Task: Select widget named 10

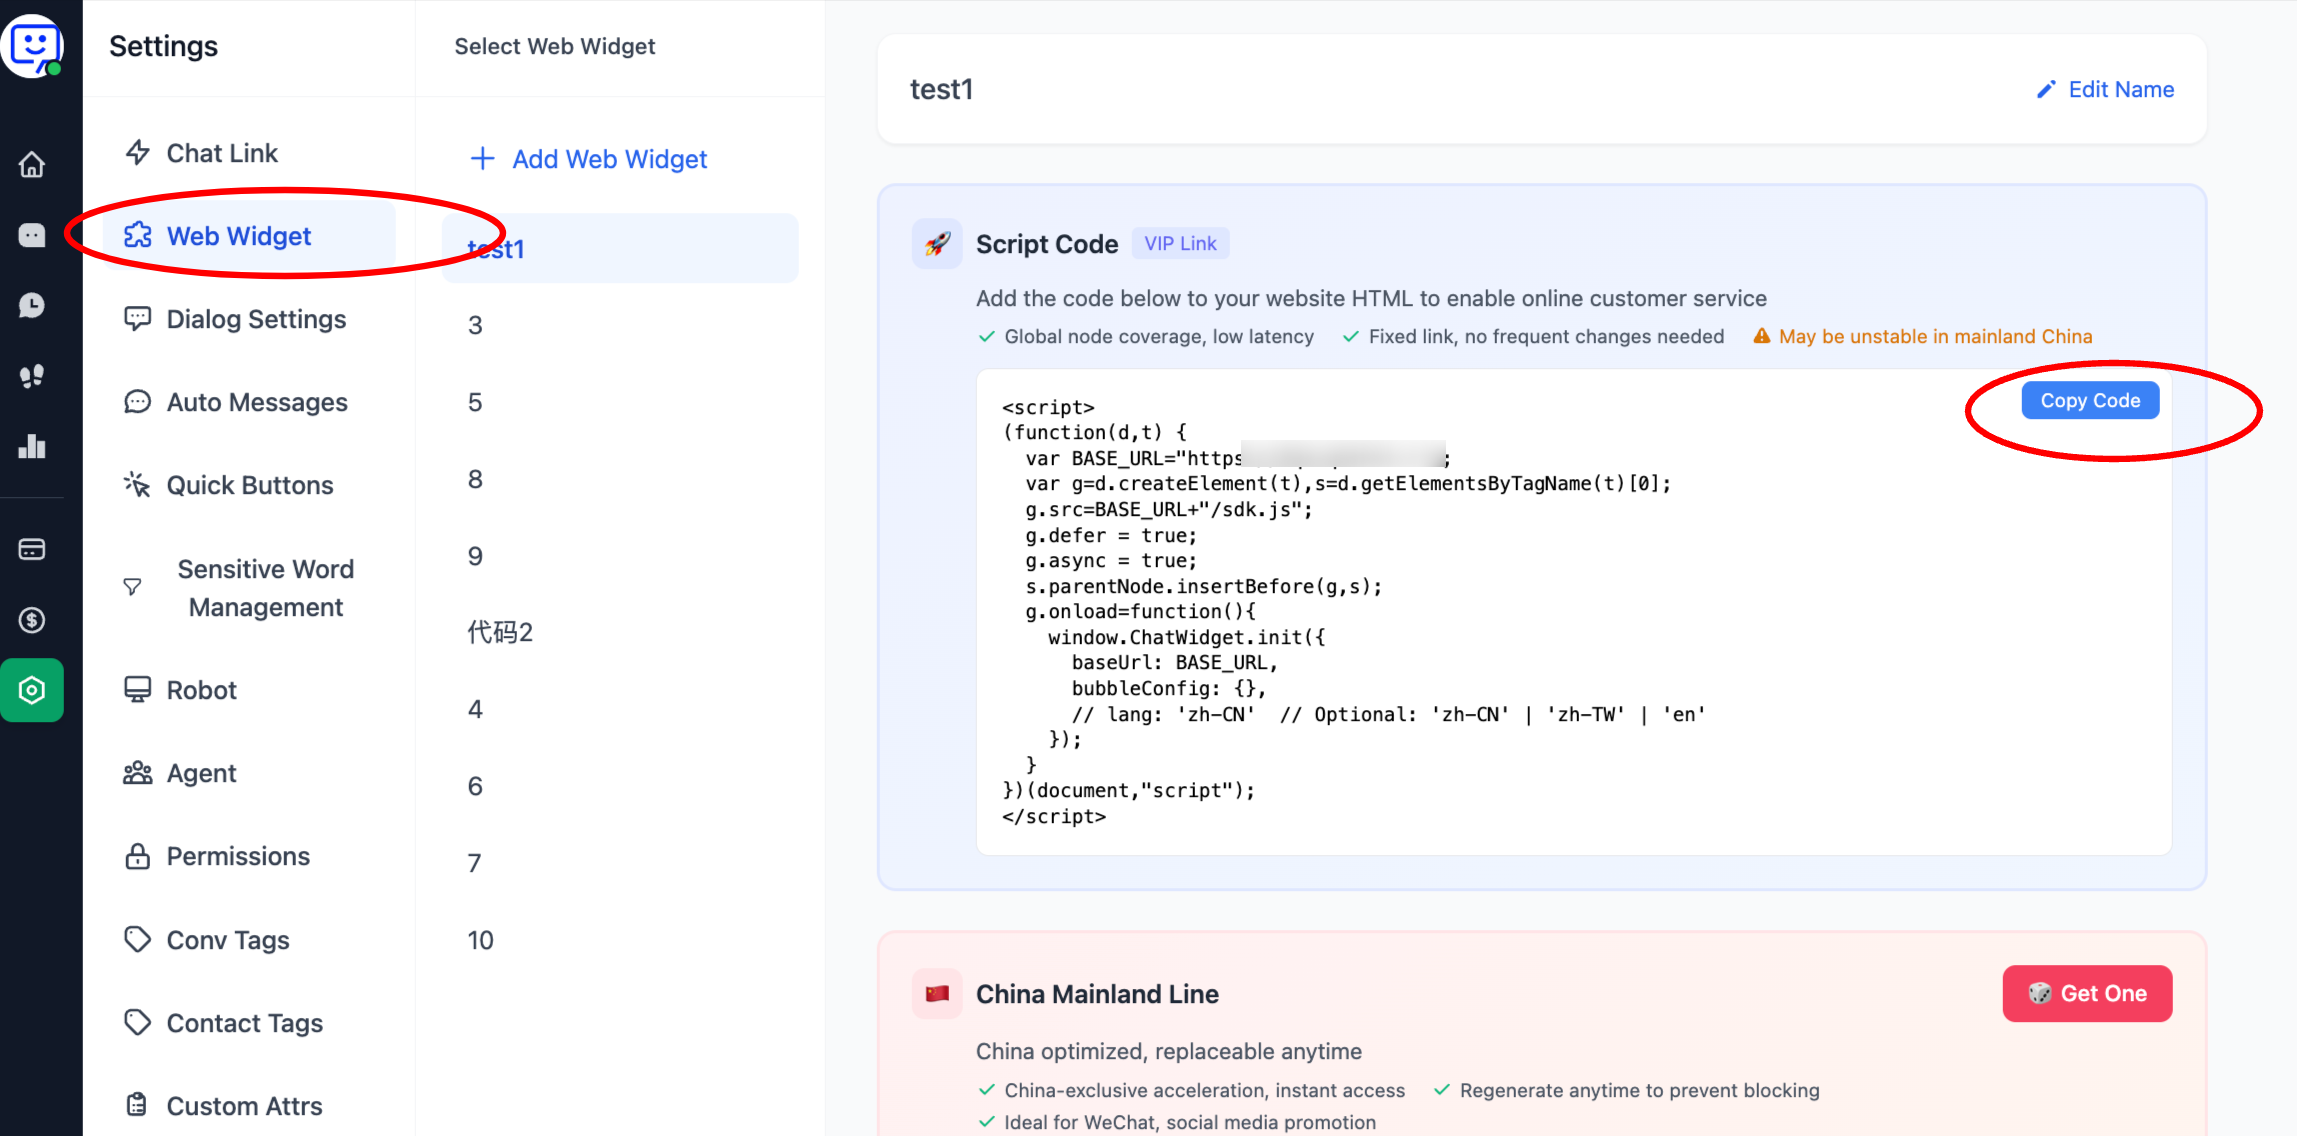Action: 620,940
